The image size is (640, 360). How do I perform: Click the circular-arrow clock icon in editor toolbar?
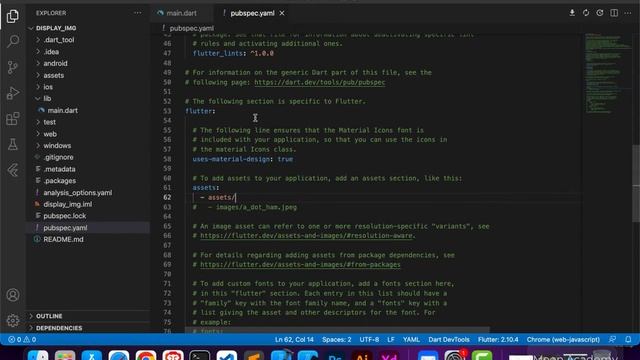600,13
